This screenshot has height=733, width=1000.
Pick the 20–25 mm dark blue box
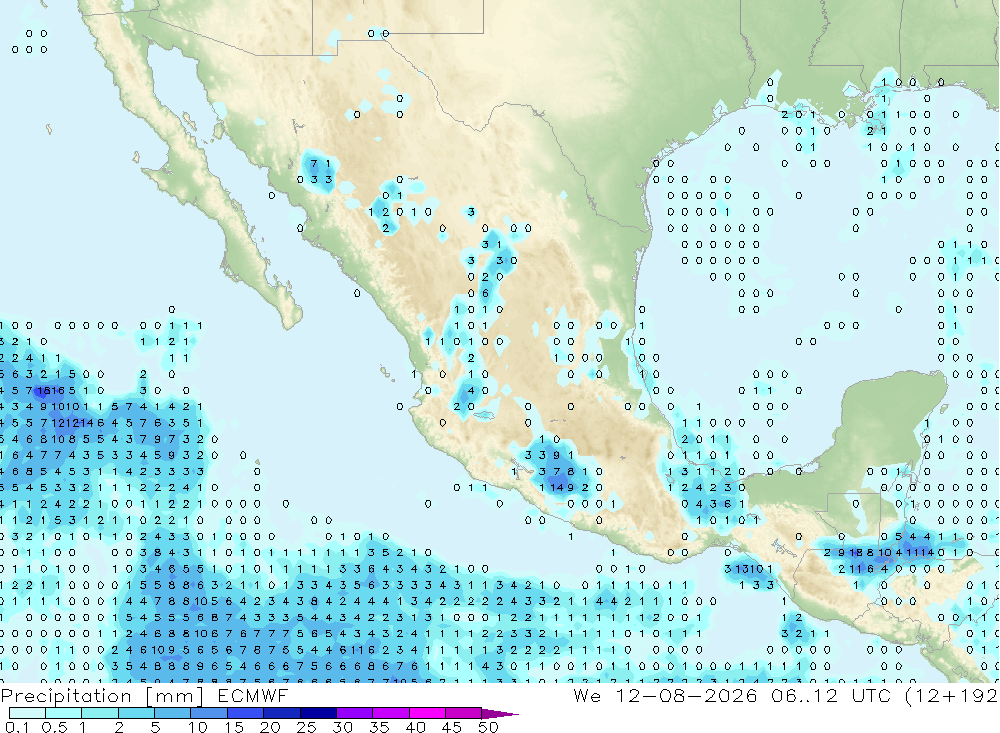pyautogui.click(x=281, y=713)
